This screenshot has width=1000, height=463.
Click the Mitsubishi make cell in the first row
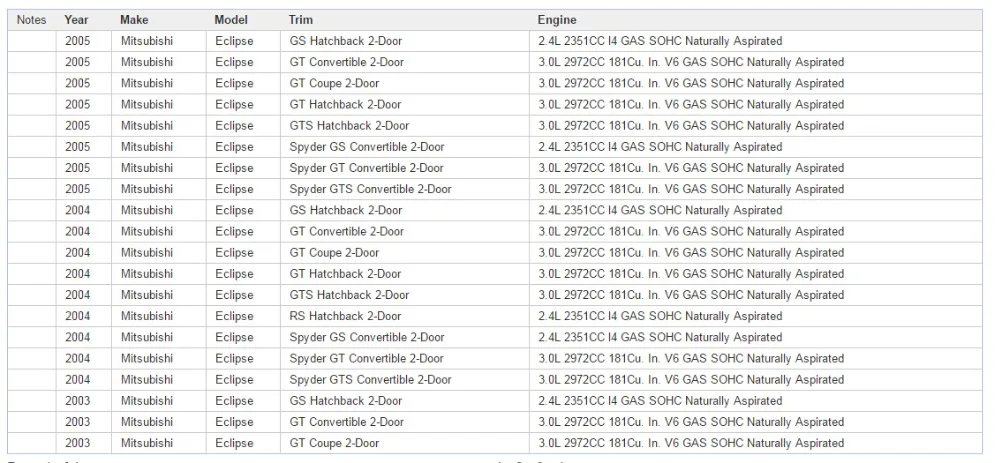coord(159,41)
